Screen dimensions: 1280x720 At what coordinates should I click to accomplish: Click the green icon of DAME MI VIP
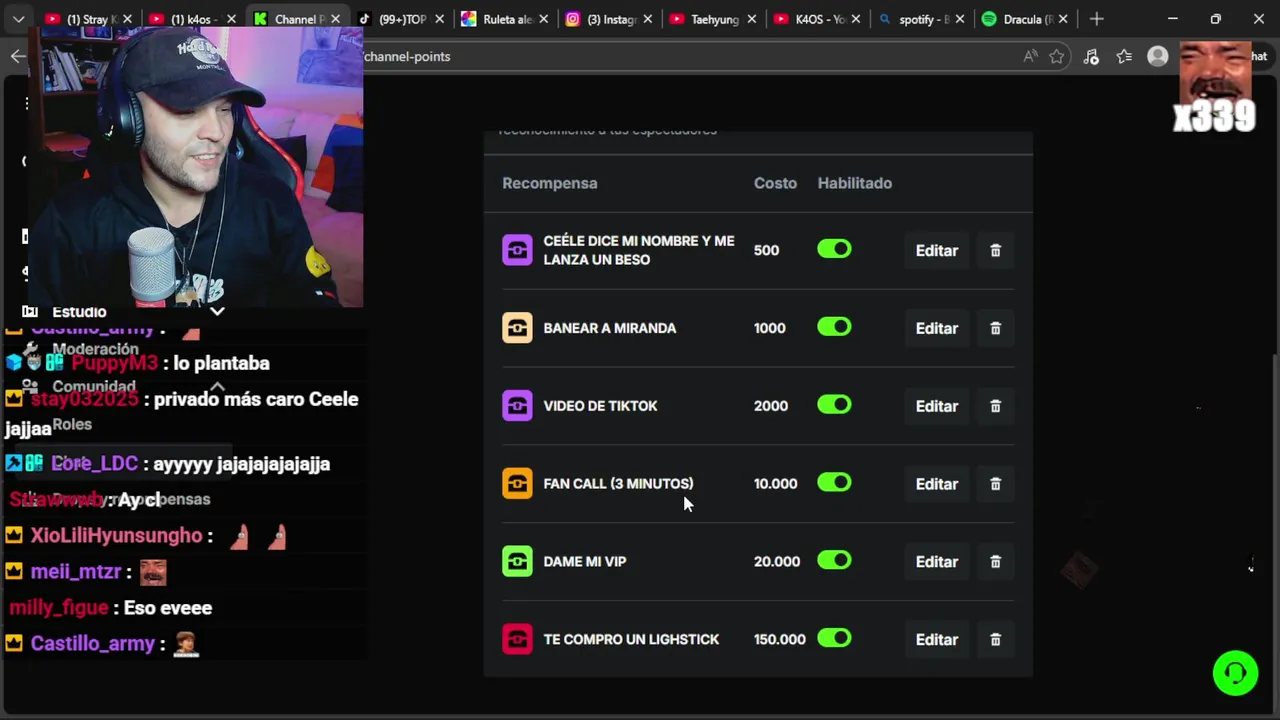517,562
